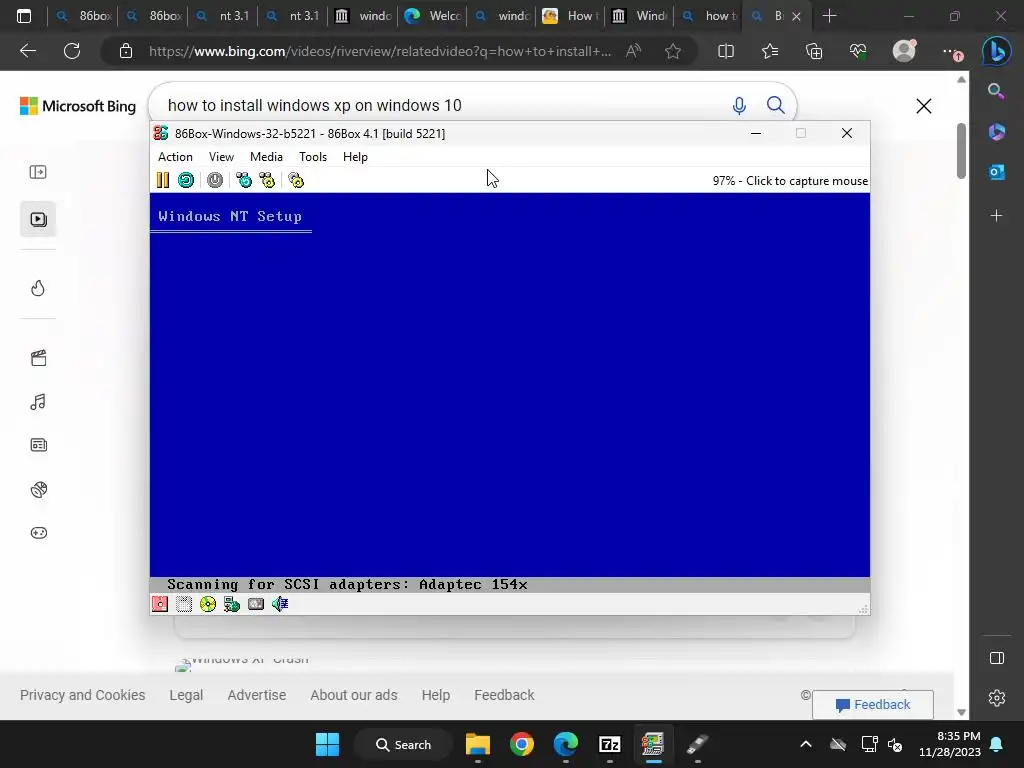Image resolution: width=1024 pixels, height=768 pixels.
Task: Start Read aloud in Edge
Action: [633, 51]
